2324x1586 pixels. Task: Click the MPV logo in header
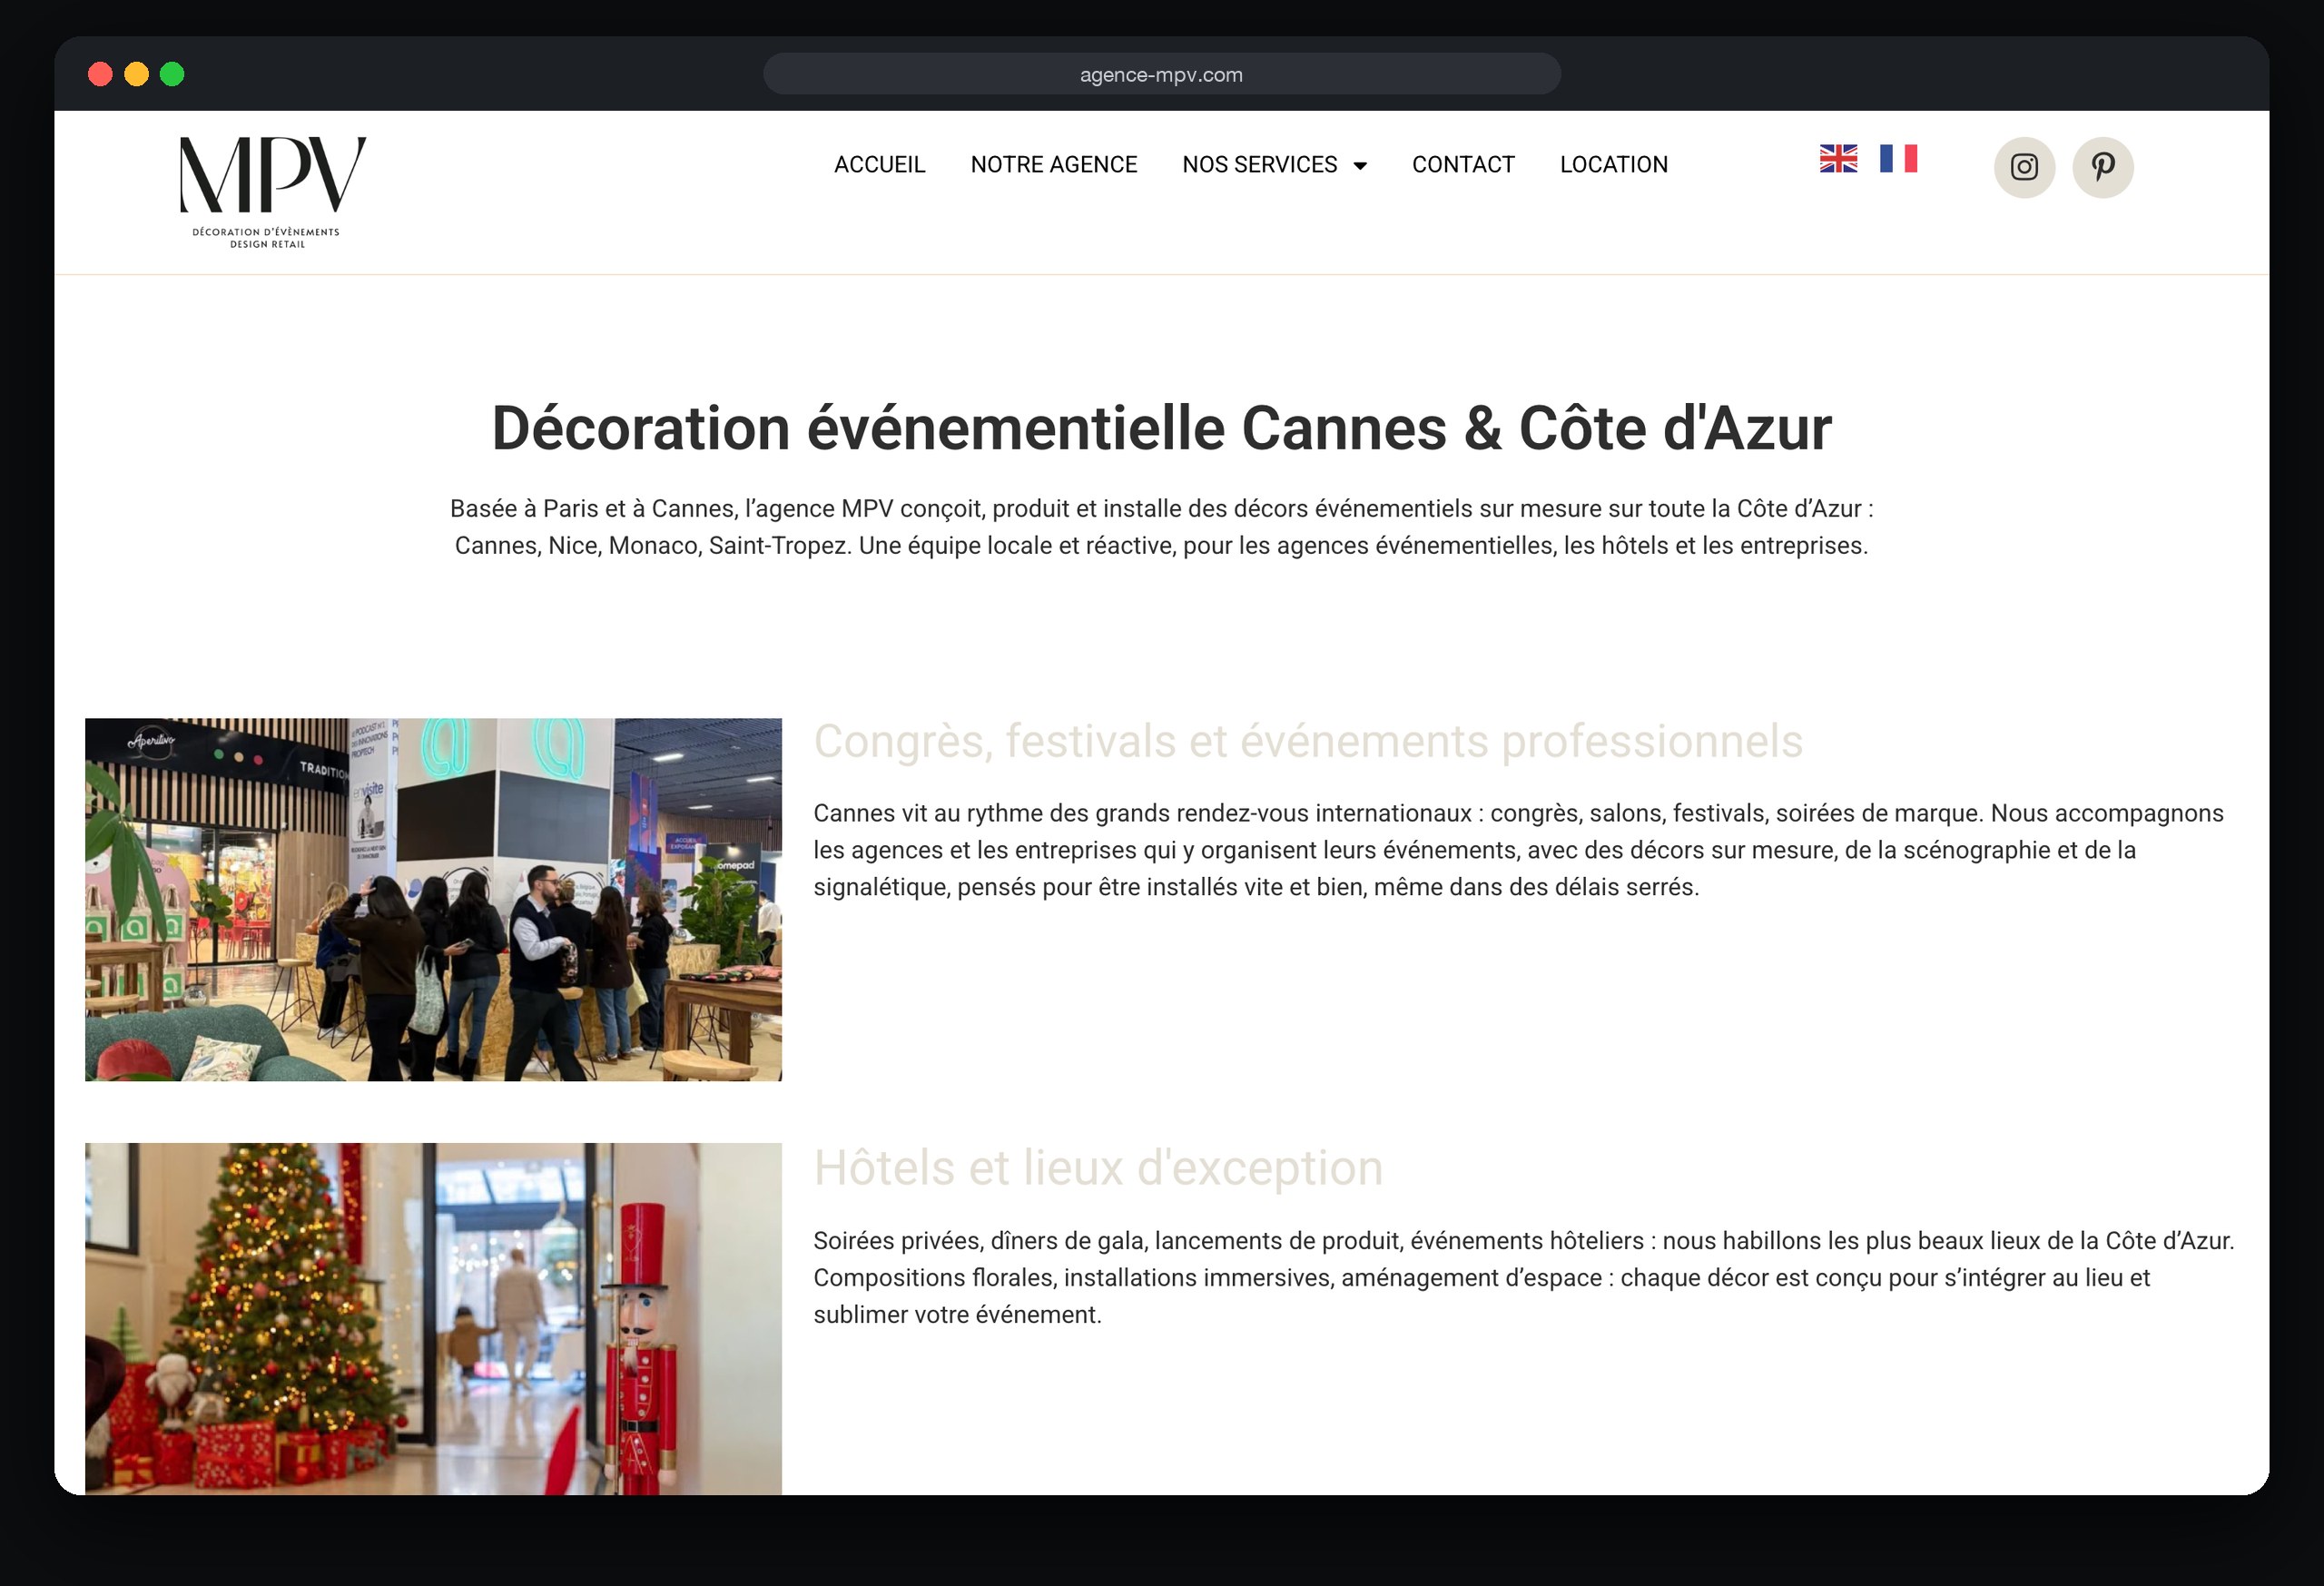click(x=272, y=192)
